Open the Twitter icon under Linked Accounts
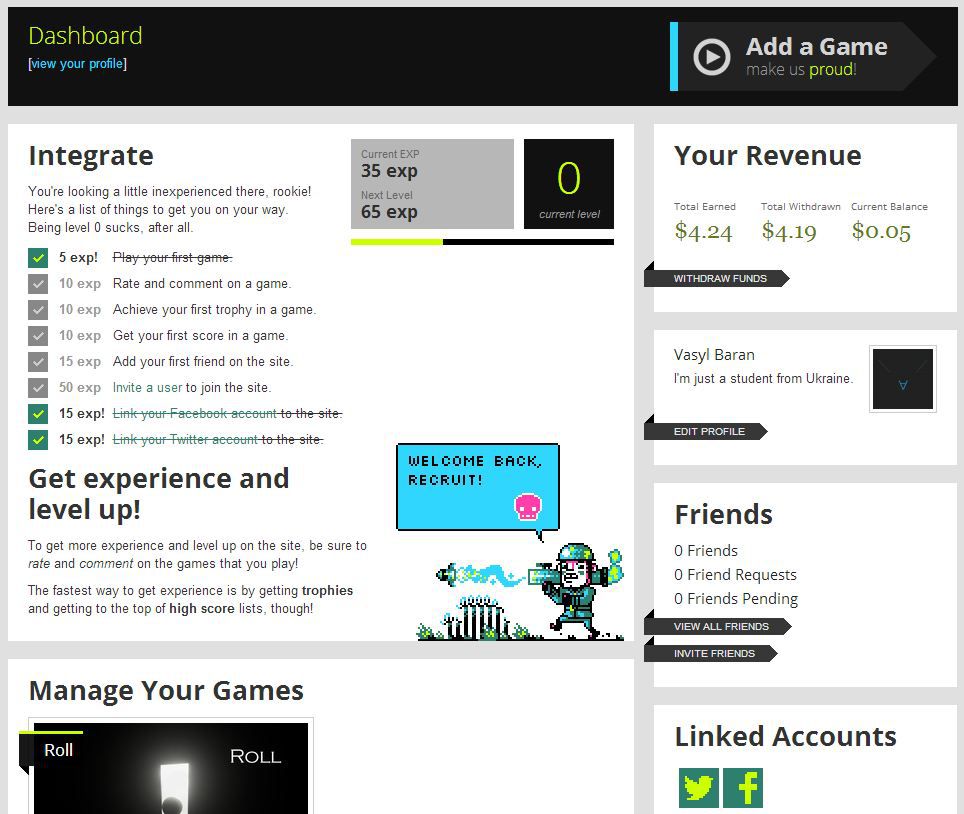Image resolution: width=964 pixels, height=814 pixels. [x=698, y=787]
